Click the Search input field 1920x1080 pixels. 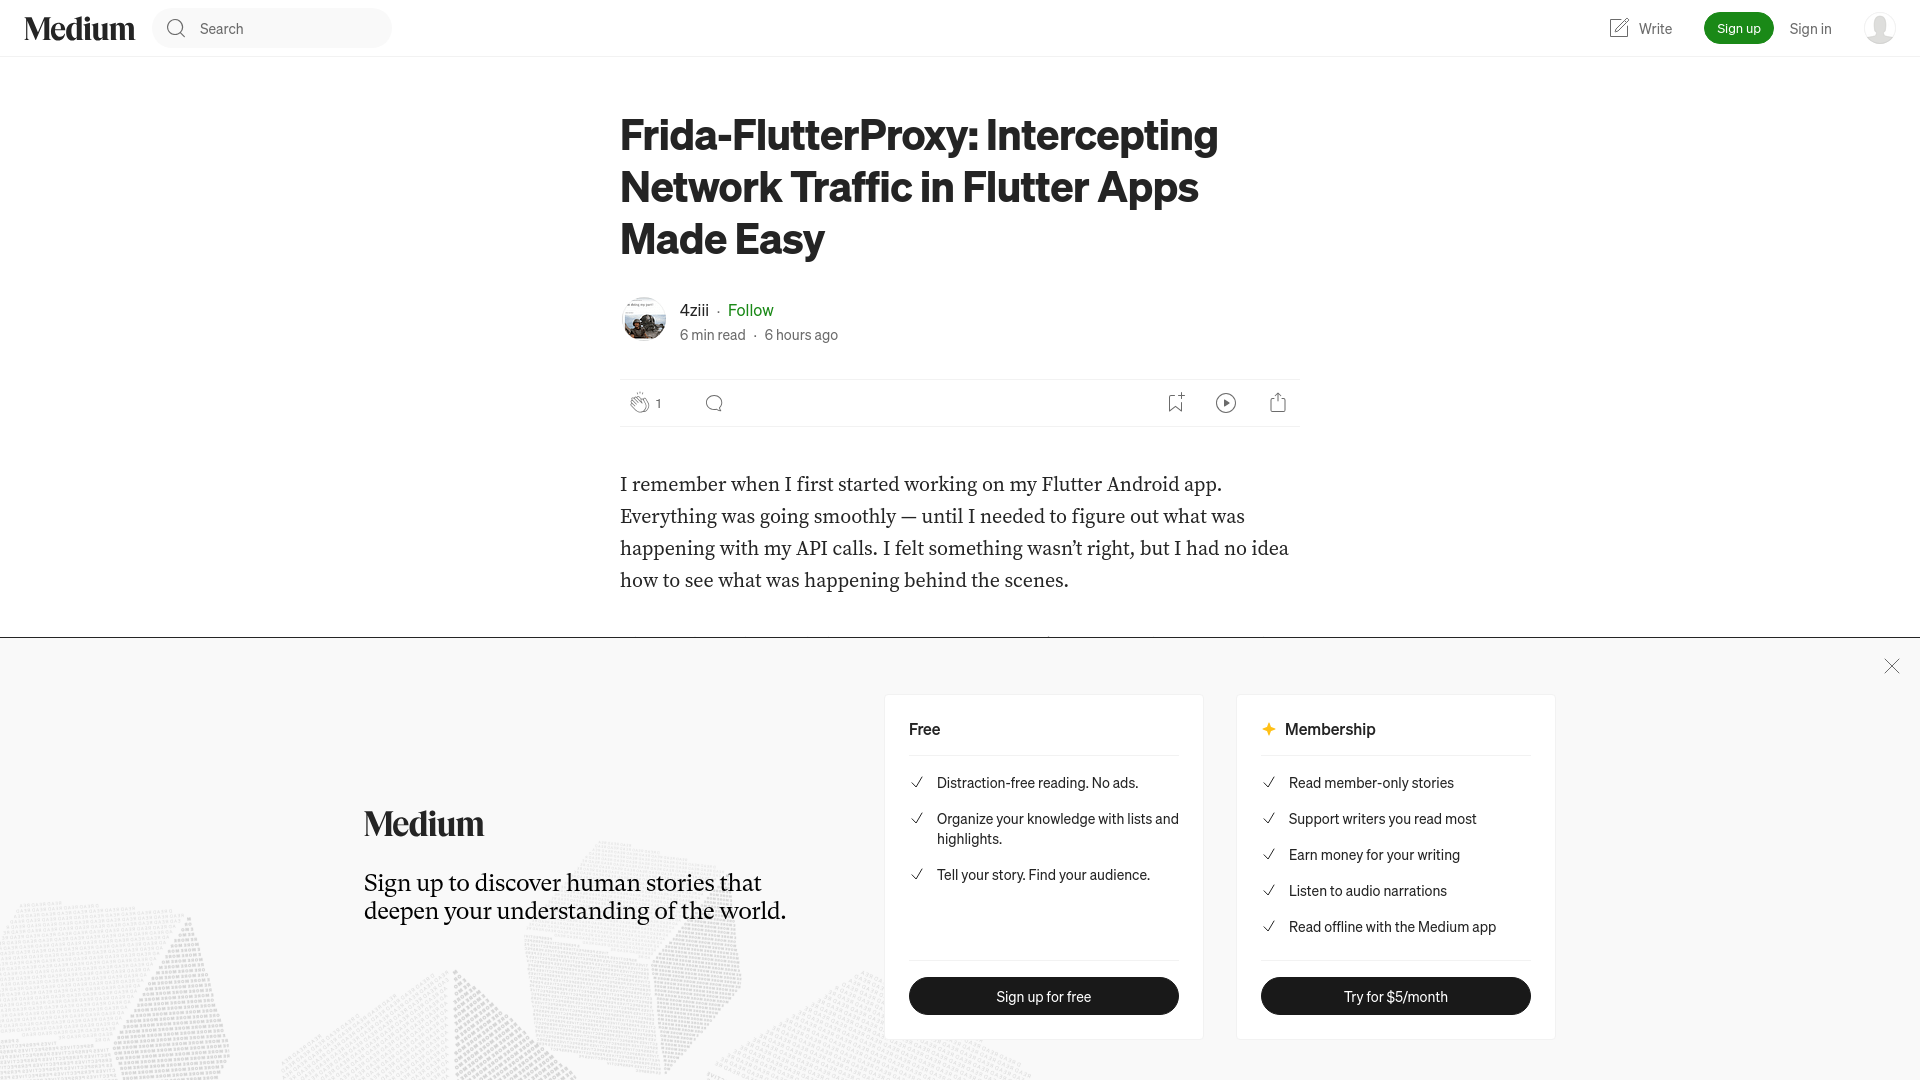(x=272, y=28)
